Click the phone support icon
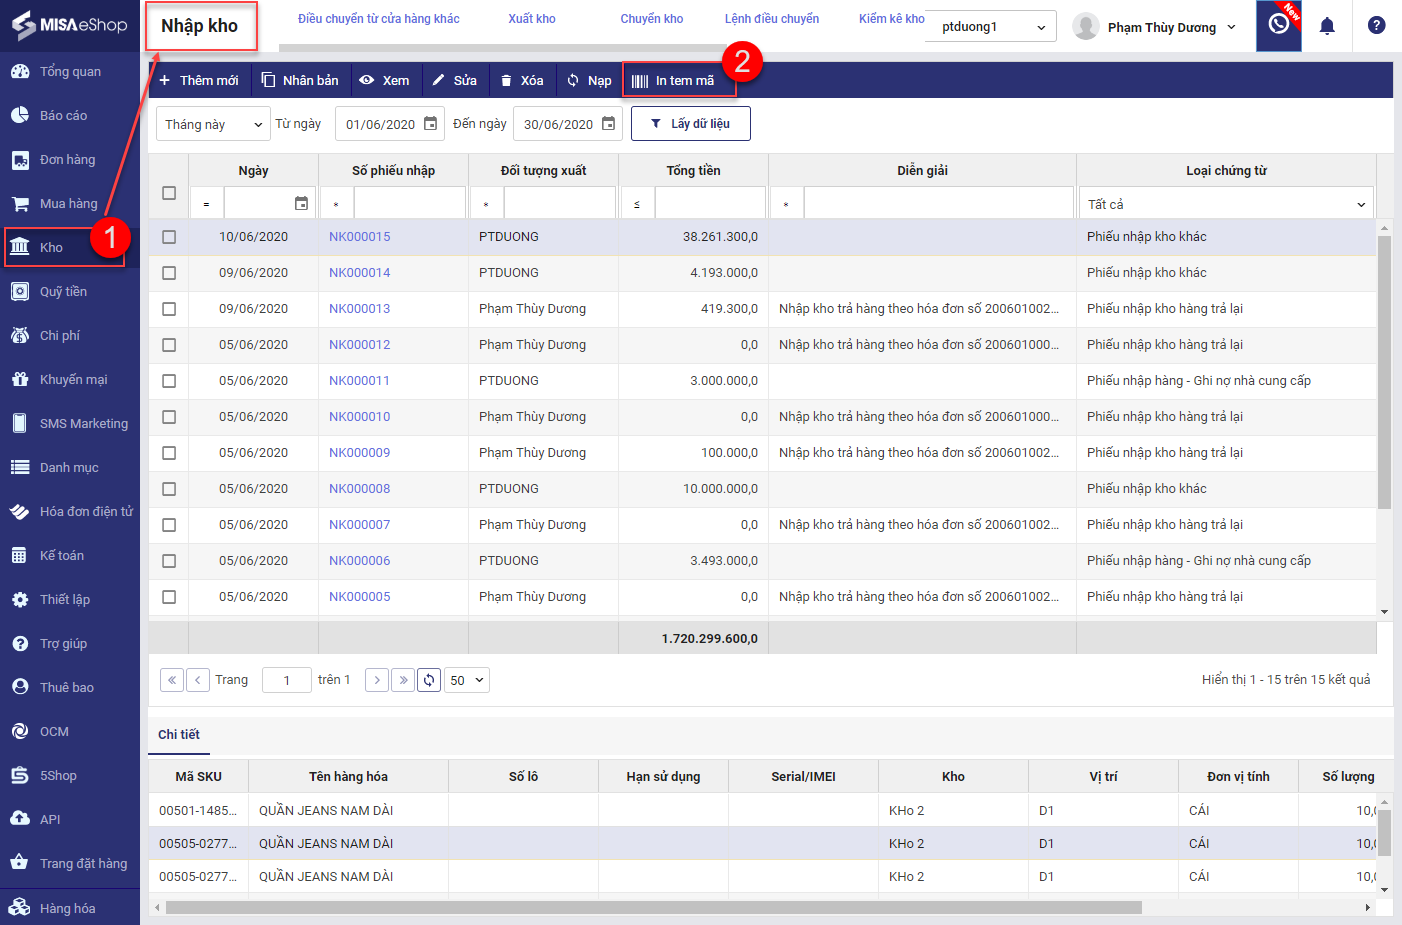The width and height of the screenshot is (1402, 925). [x=1278, y=25]
